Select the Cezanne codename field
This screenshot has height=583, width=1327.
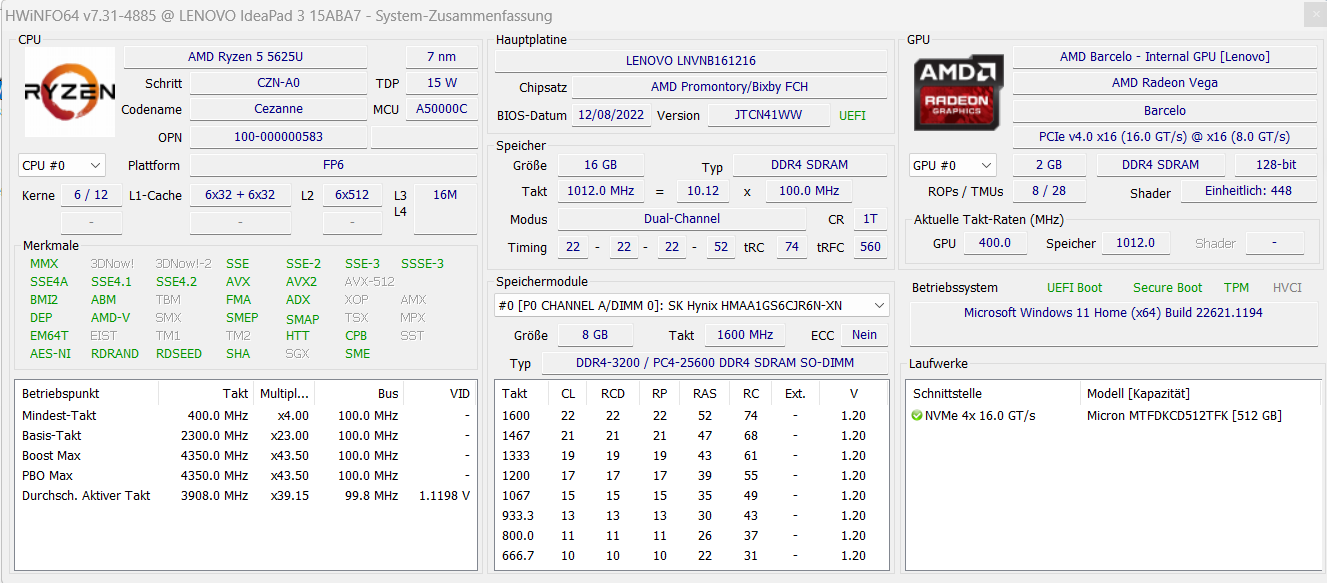tap(279, 109)
